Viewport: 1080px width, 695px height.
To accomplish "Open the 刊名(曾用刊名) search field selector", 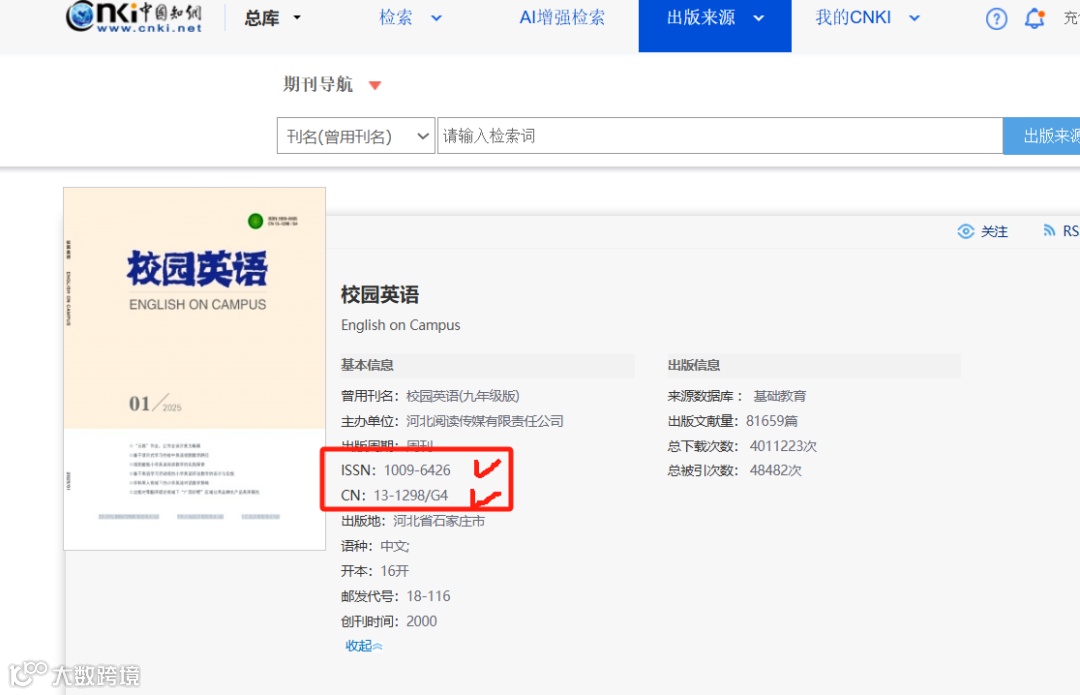I will click(355, 136).
